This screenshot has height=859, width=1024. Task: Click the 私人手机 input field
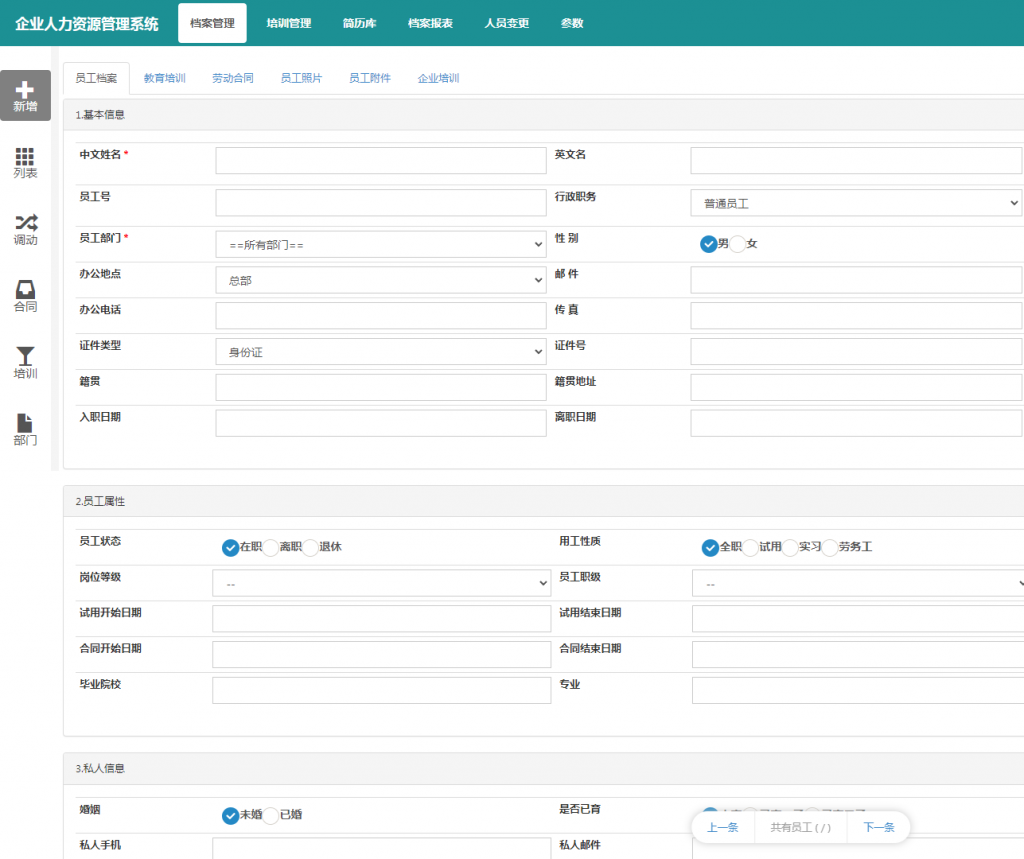(x=381, y=849)
